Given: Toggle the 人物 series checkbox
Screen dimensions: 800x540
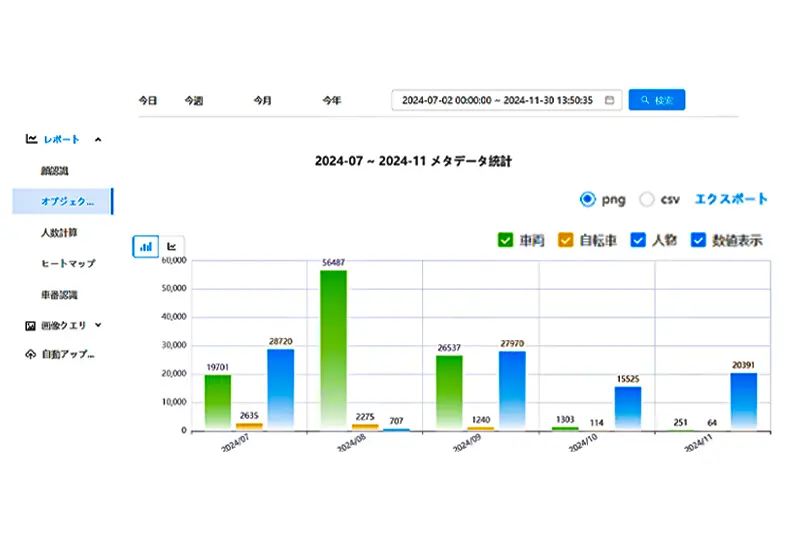Looking at the screenshot, I should pos(638,240).
